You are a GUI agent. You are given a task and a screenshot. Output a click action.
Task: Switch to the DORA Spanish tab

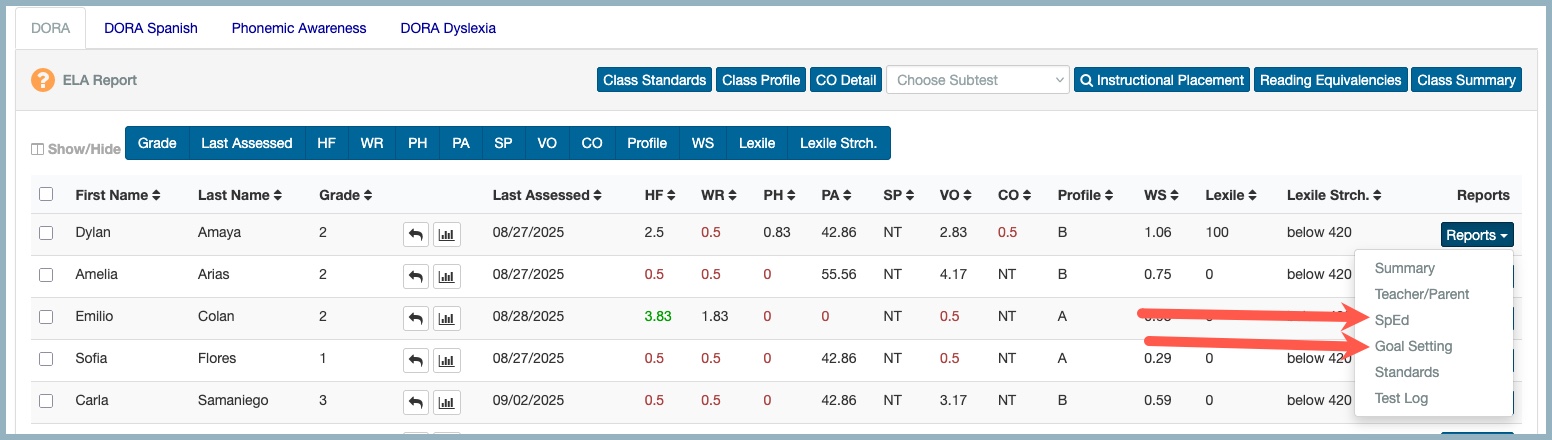[151, 28]
